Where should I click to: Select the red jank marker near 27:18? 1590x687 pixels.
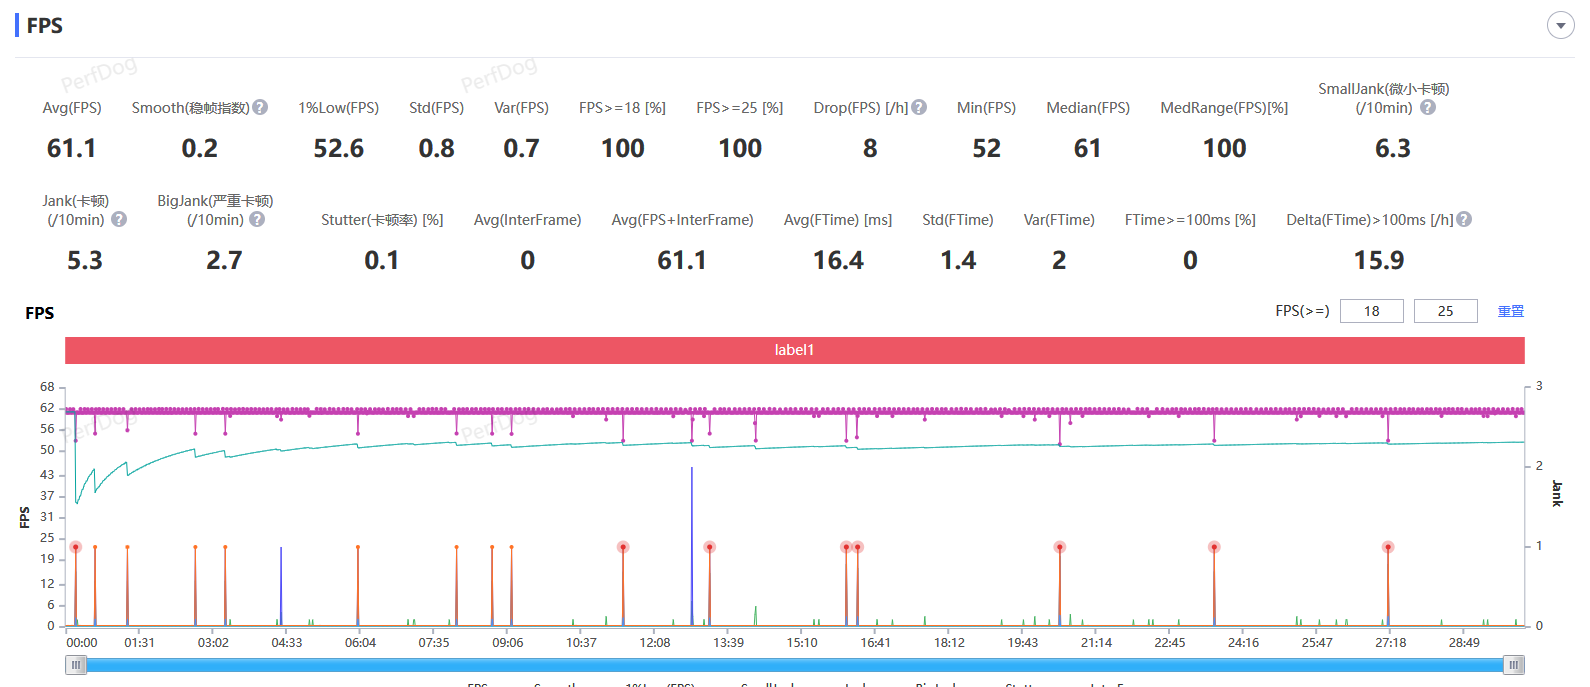coord(1388,547)
